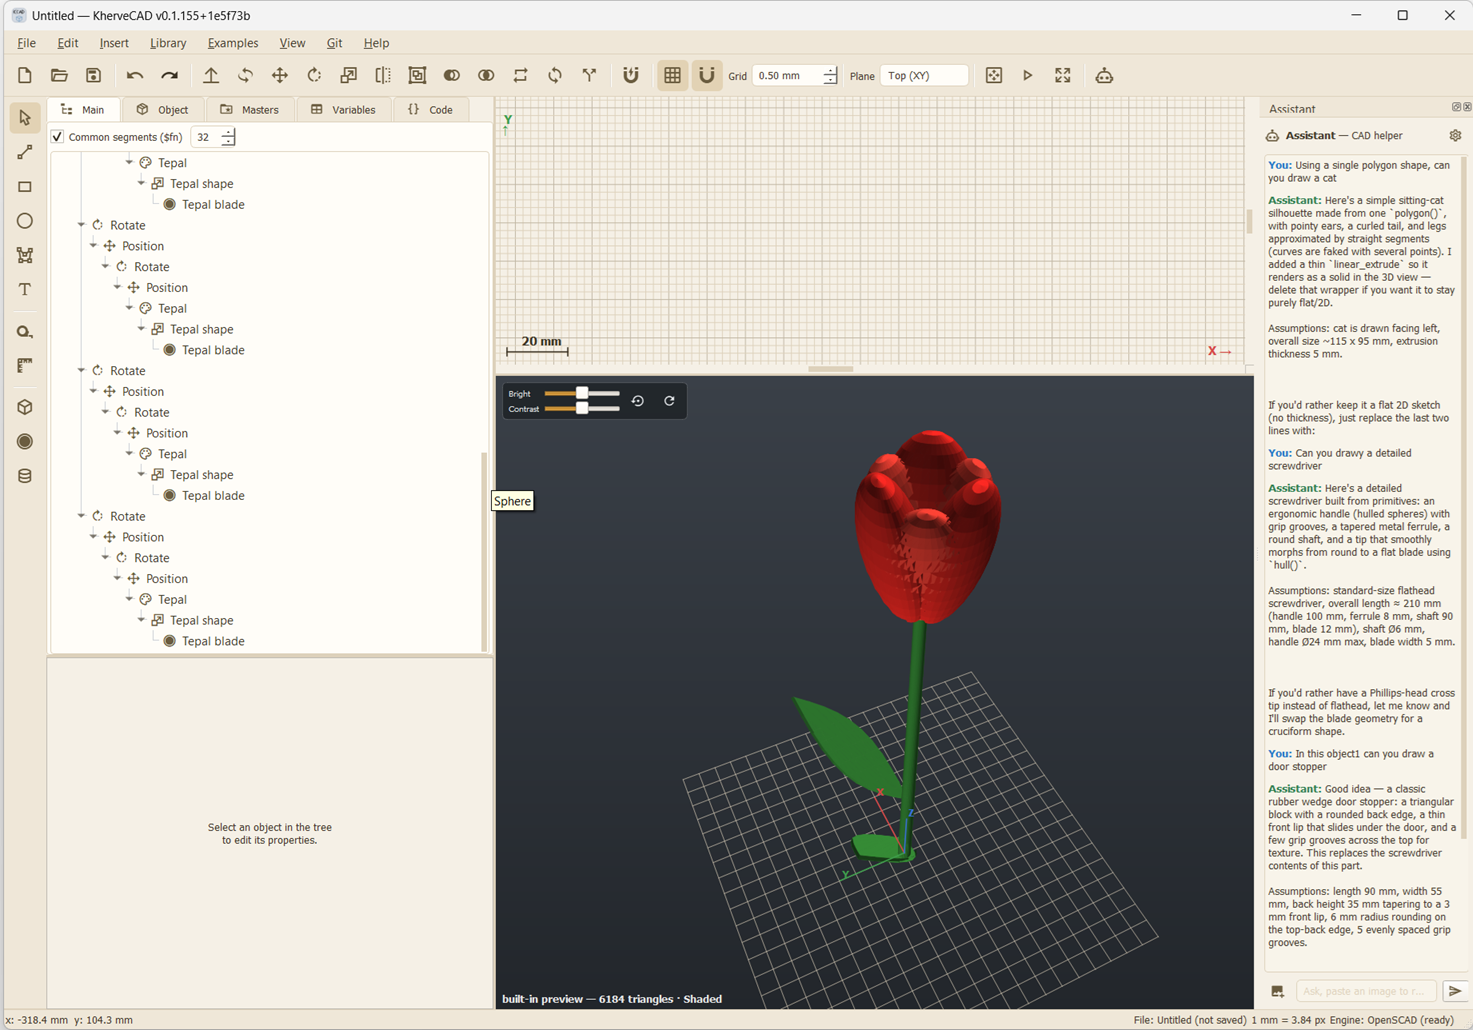Viewport: 1473px width, 1030px height.
Task: Click the render play triangle icon
Action: click(x=1028, y=76)
